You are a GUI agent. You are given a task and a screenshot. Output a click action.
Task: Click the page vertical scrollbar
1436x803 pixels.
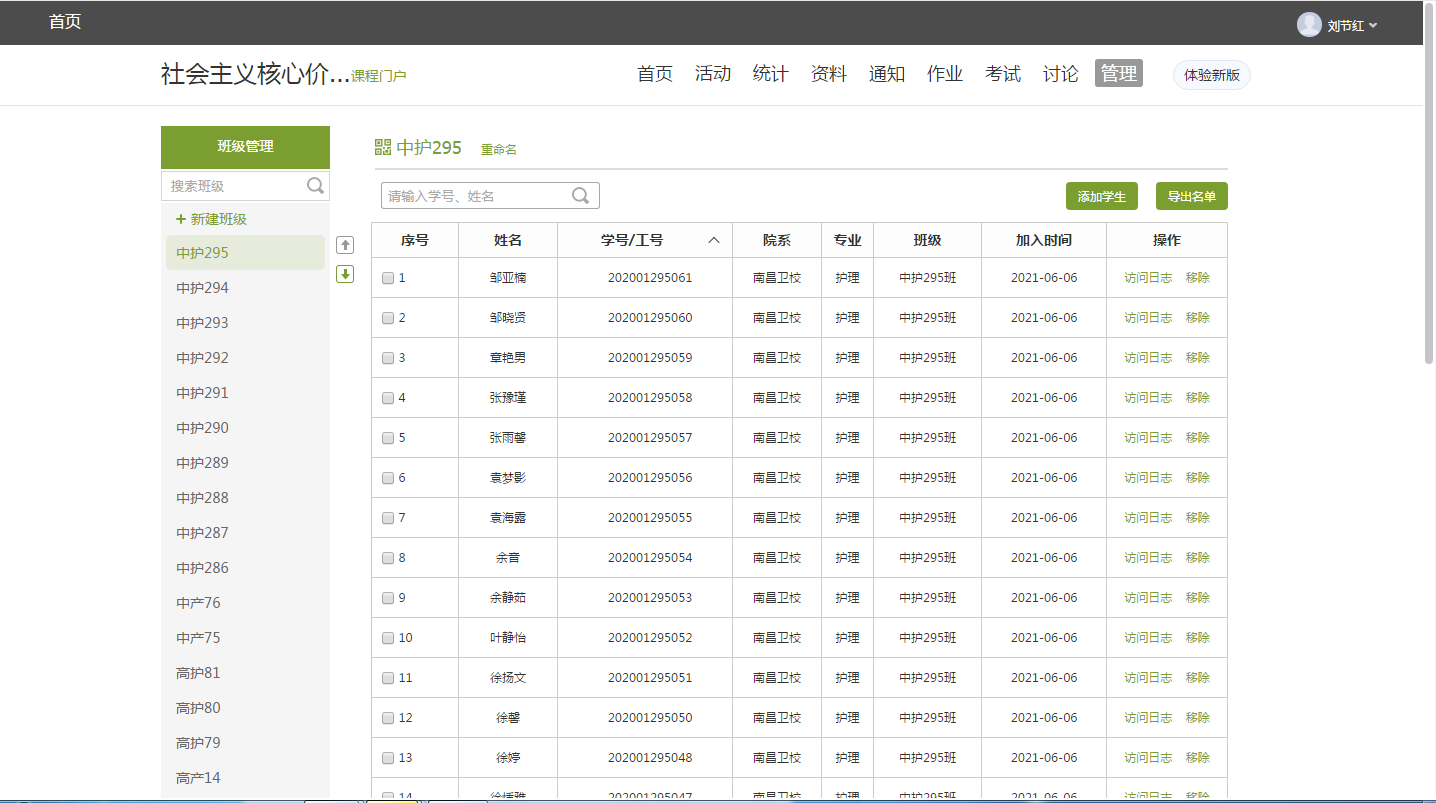[x=1429, y=185]
